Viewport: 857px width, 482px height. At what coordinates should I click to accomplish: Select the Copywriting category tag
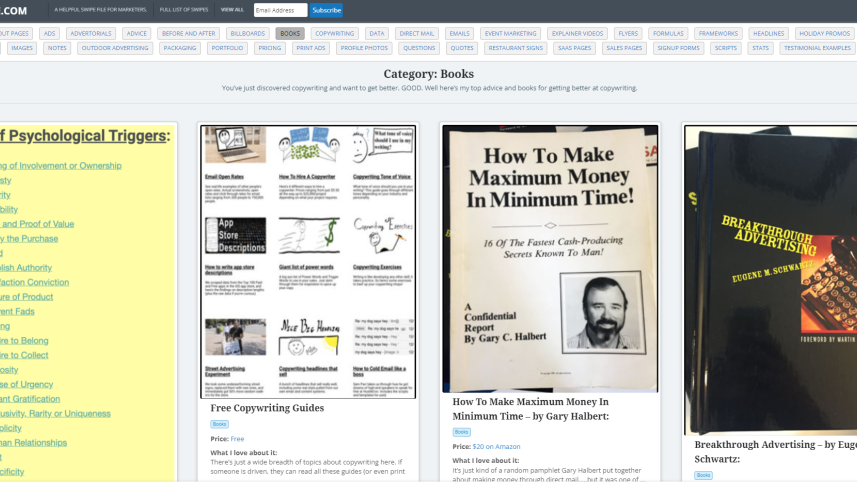[x=333, y=33]
